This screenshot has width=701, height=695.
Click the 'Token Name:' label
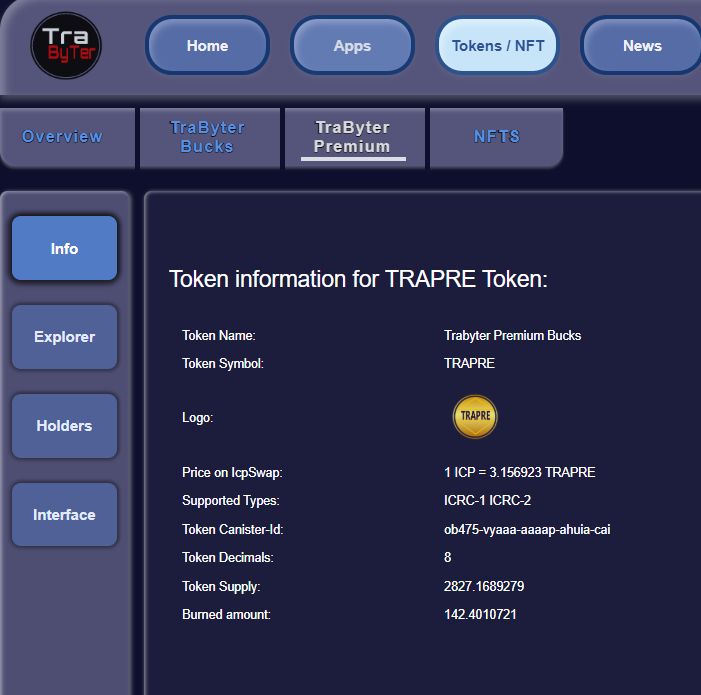[219, 336]
